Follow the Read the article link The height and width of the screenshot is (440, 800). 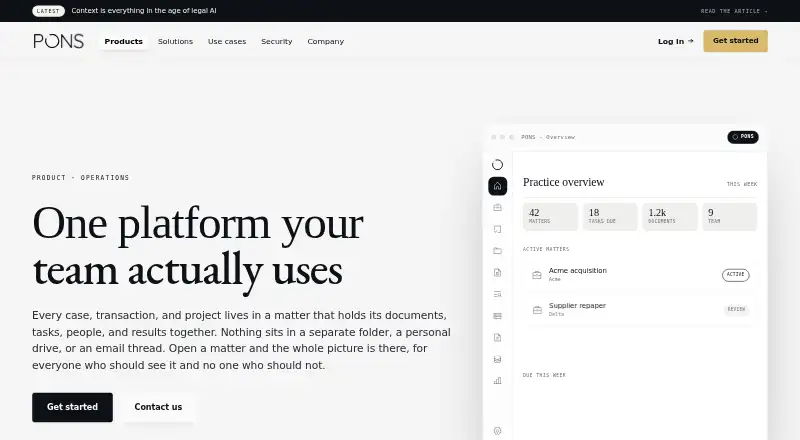point(734,11)
